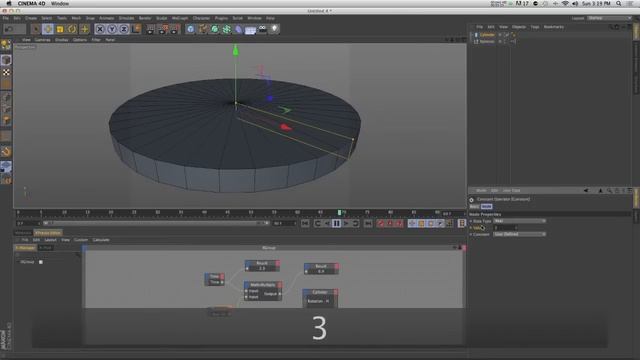Select Model mode cube icon in sidebar

click(x=6, y=60)
